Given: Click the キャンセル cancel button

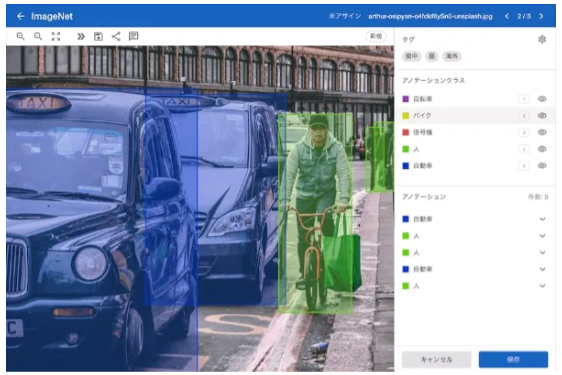Looking at the screenshot, I should [x=436, y=359].
